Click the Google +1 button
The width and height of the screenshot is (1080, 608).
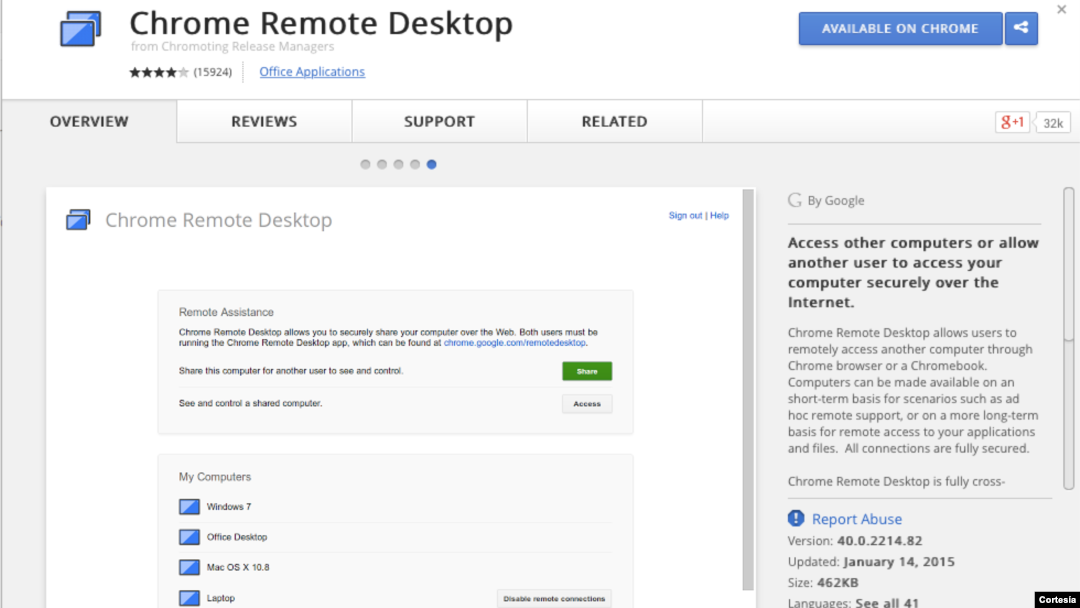[1012, 123]
